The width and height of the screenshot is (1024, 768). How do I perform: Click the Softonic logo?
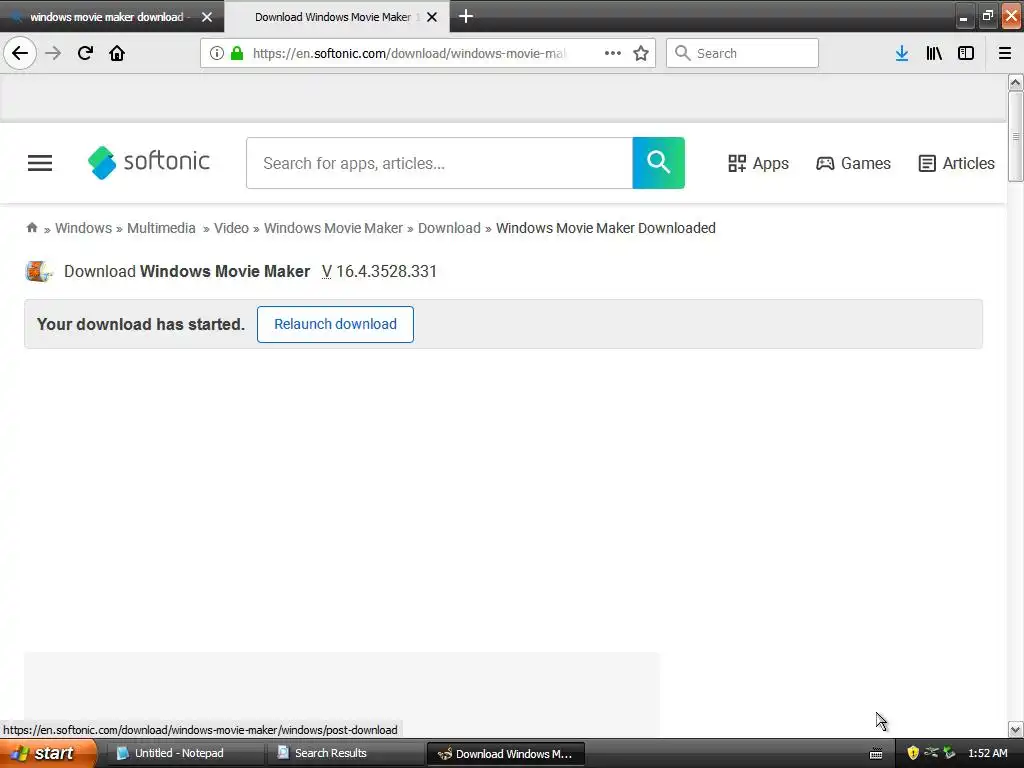point(149,162)
